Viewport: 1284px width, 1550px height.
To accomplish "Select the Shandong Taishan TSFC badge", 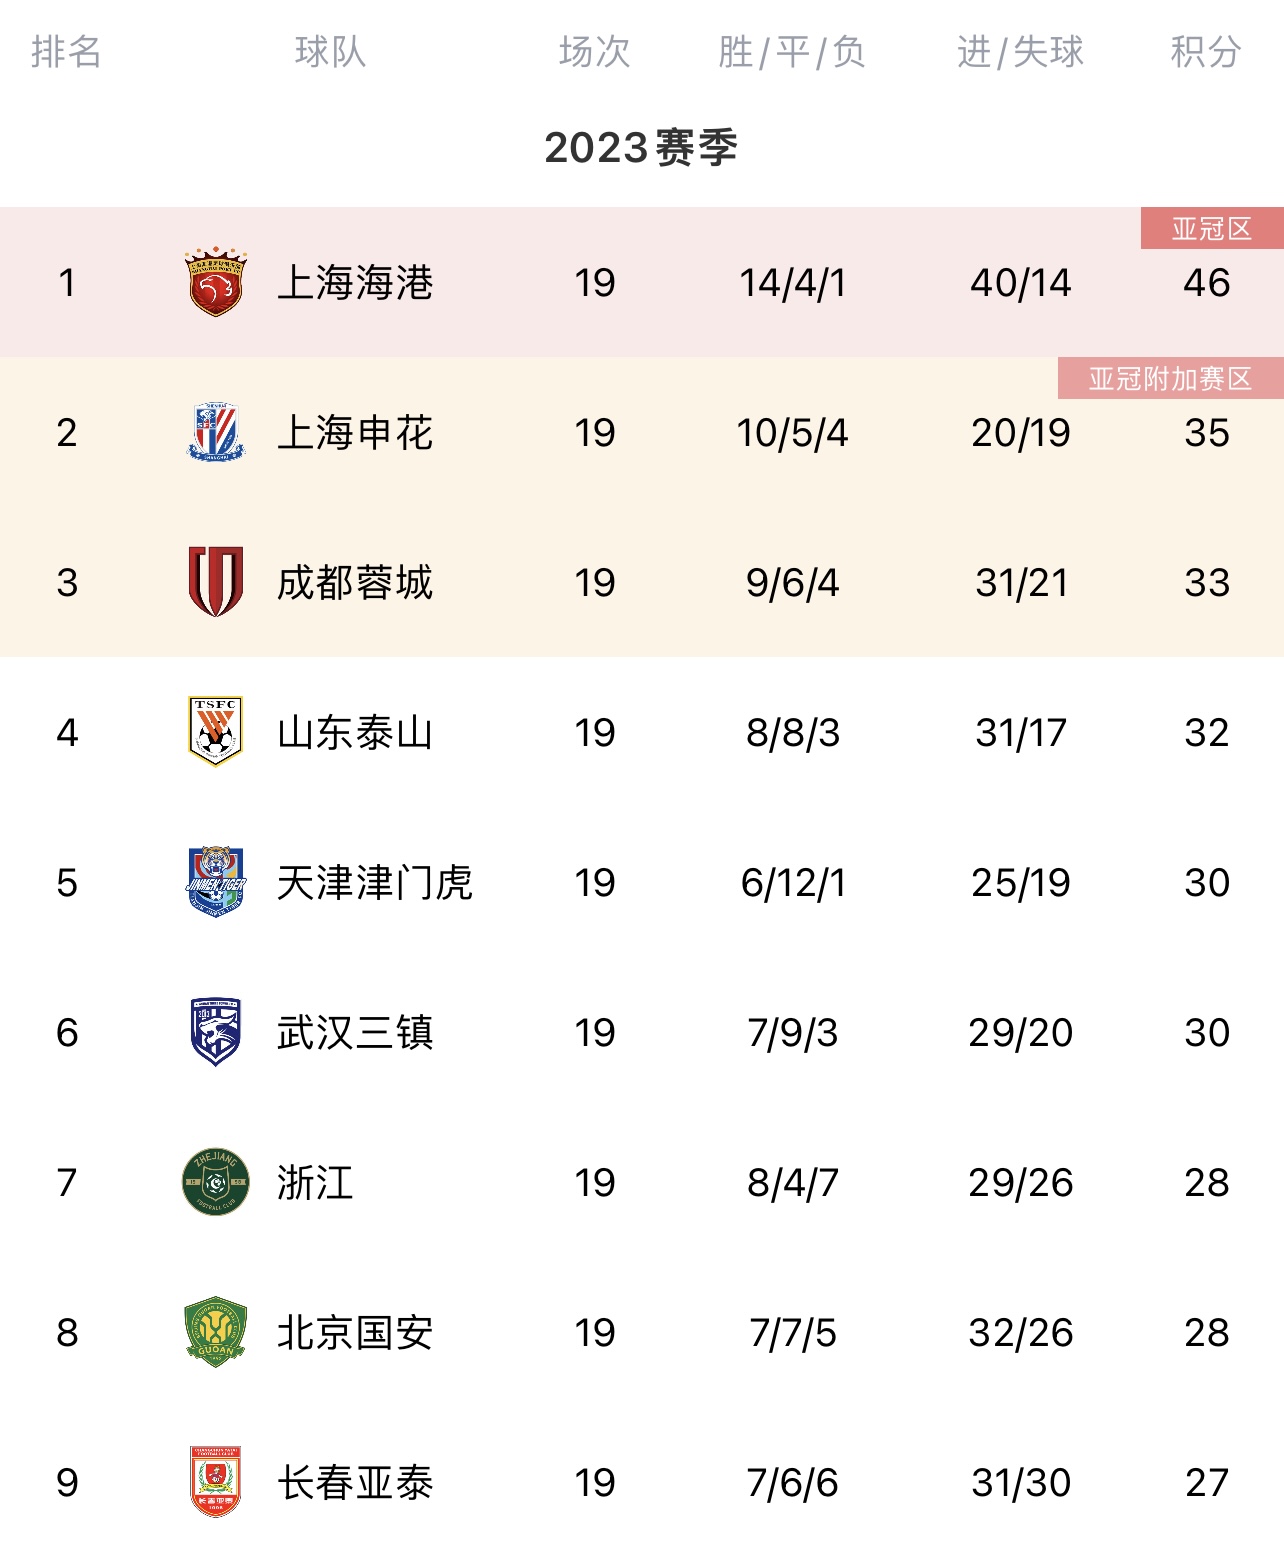I will click(216, 731).
